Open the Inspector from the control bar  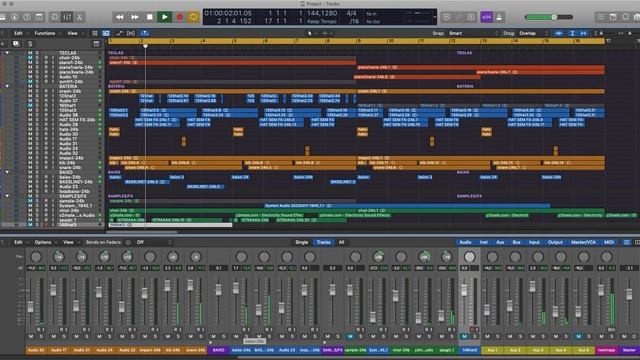click(x=15, y=17)
